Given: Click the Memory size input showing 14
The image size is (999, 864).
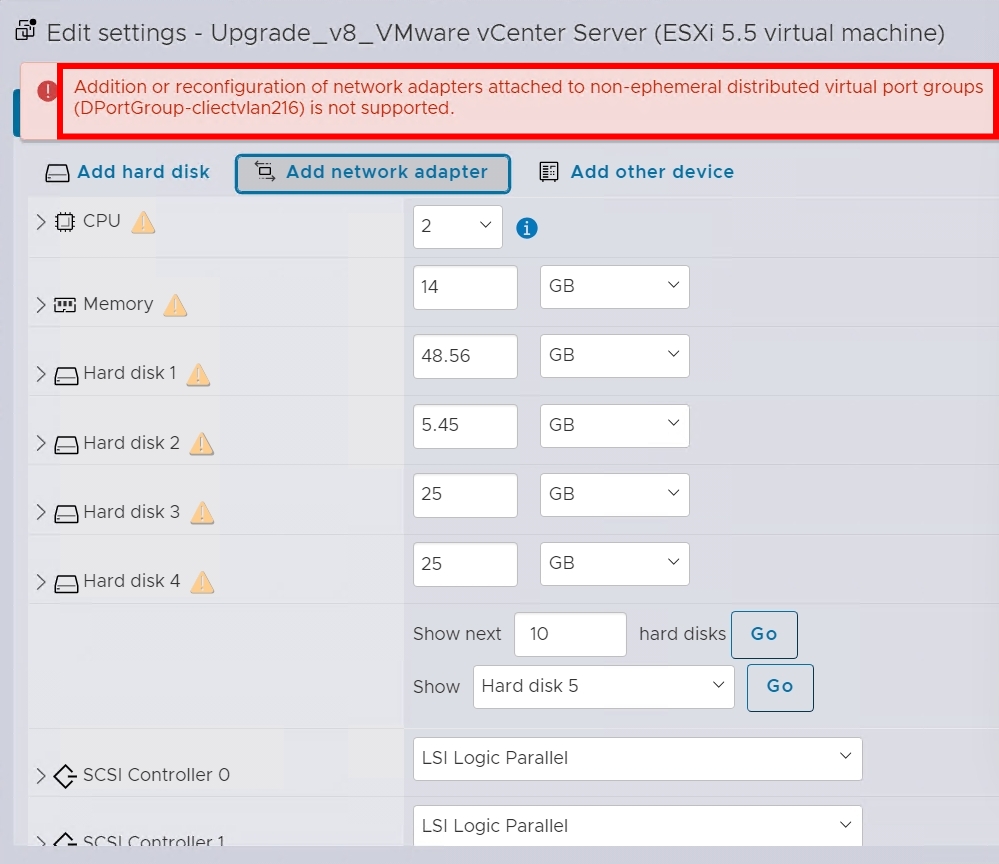Looking at the screenshot, I should coord(465,287).
